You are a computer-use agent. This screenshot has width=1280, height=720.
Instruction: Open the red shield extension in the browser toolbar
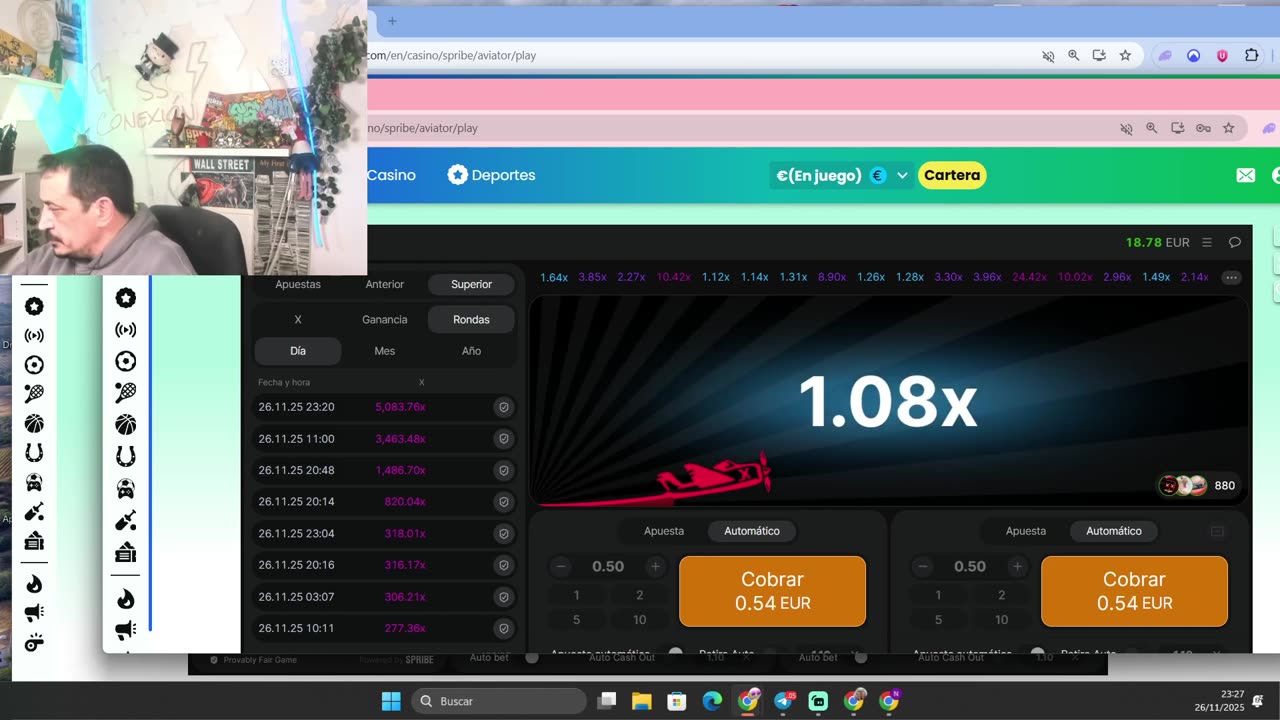click(1222, 56)
